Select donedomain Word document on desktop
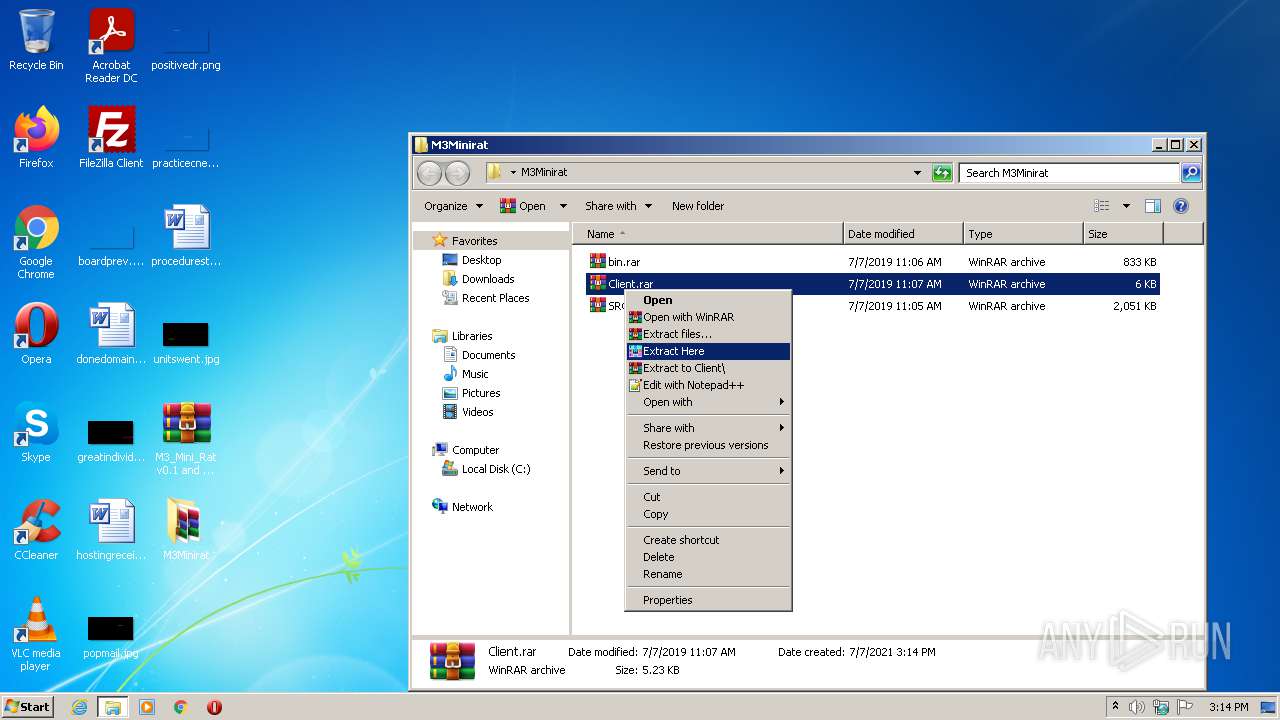Screen dimensions: 1280x720 (111, 334)
